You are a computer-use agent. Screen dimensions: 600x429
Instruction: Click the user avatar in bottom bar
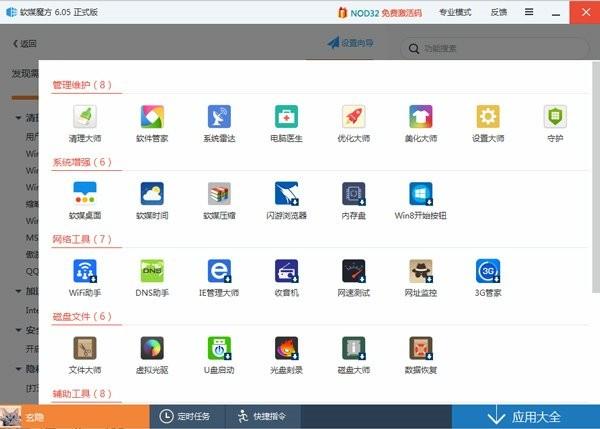10,417
